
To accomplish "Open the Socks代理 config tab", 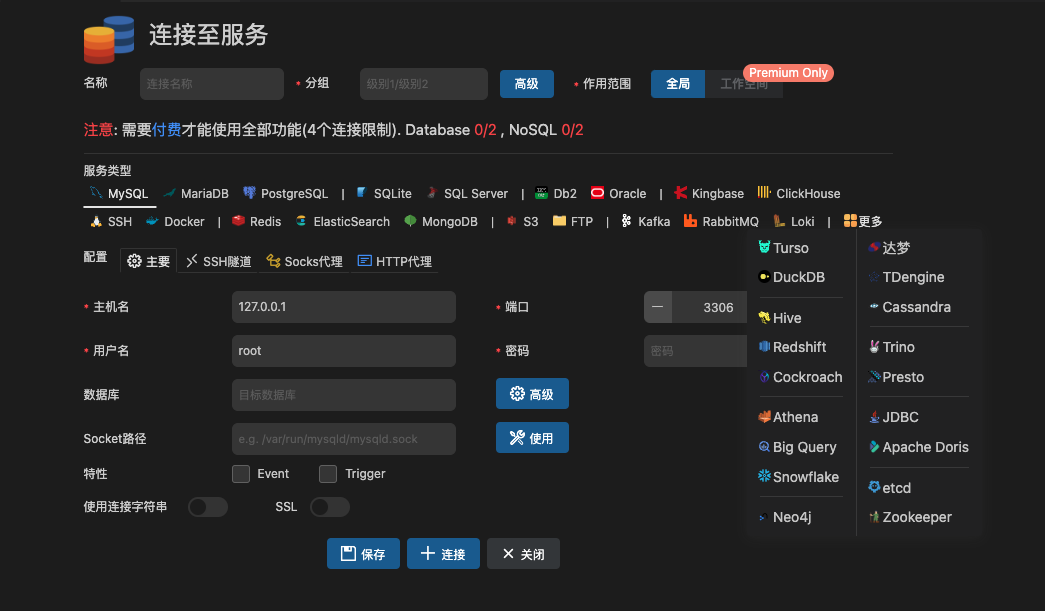I will [304, 261].
